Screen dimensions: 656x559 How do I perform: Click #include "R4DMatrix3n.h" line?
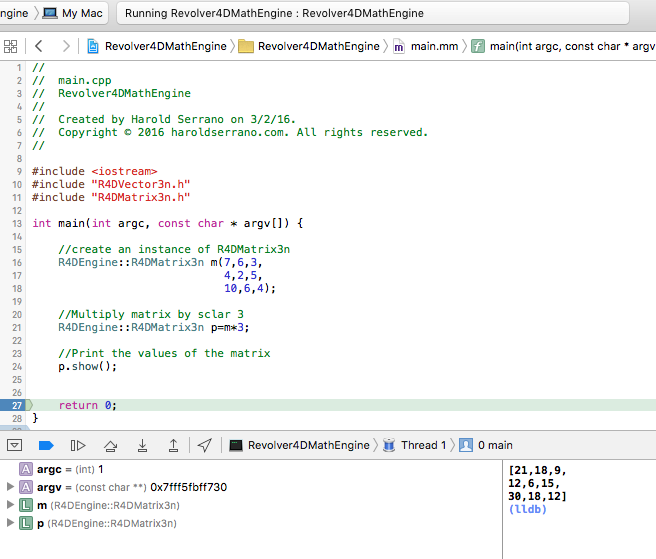[x=111, y=197]
